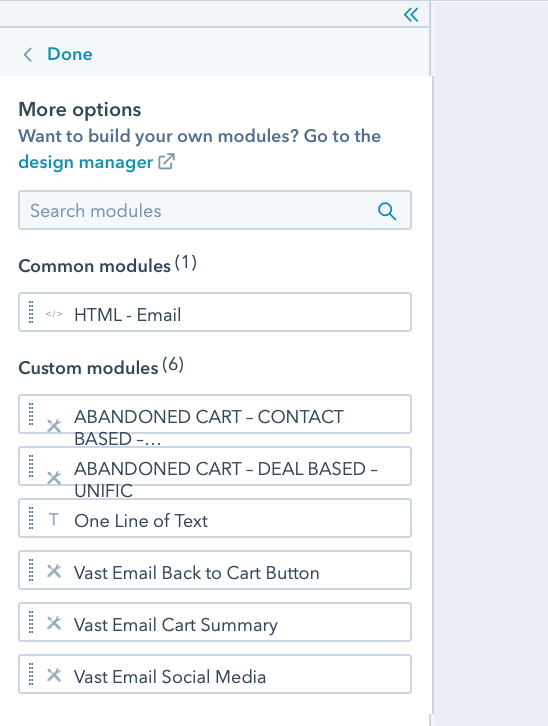
Task: Select the HTML - Email module
Action: pos(215,312)
